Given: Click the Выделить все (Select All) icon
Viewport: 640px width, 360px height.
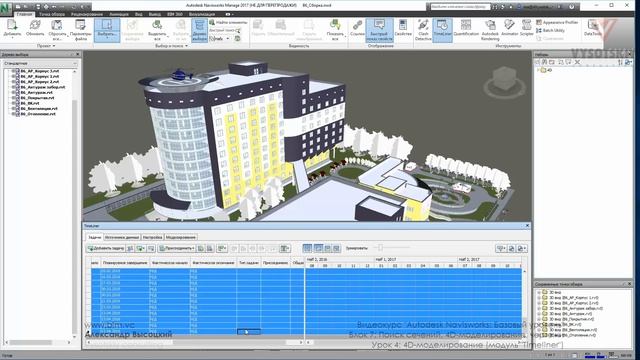Looking at the screenshot, I should click(157, 29).
